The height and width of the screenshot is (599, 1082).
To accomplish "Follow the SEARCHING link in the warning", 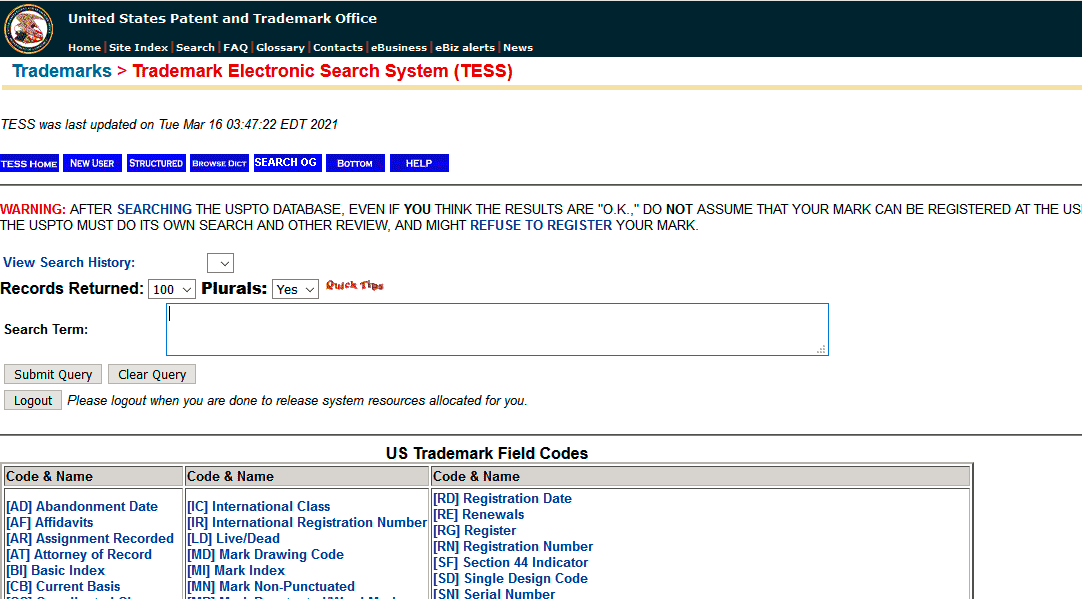I will click(x=155, y=209).
